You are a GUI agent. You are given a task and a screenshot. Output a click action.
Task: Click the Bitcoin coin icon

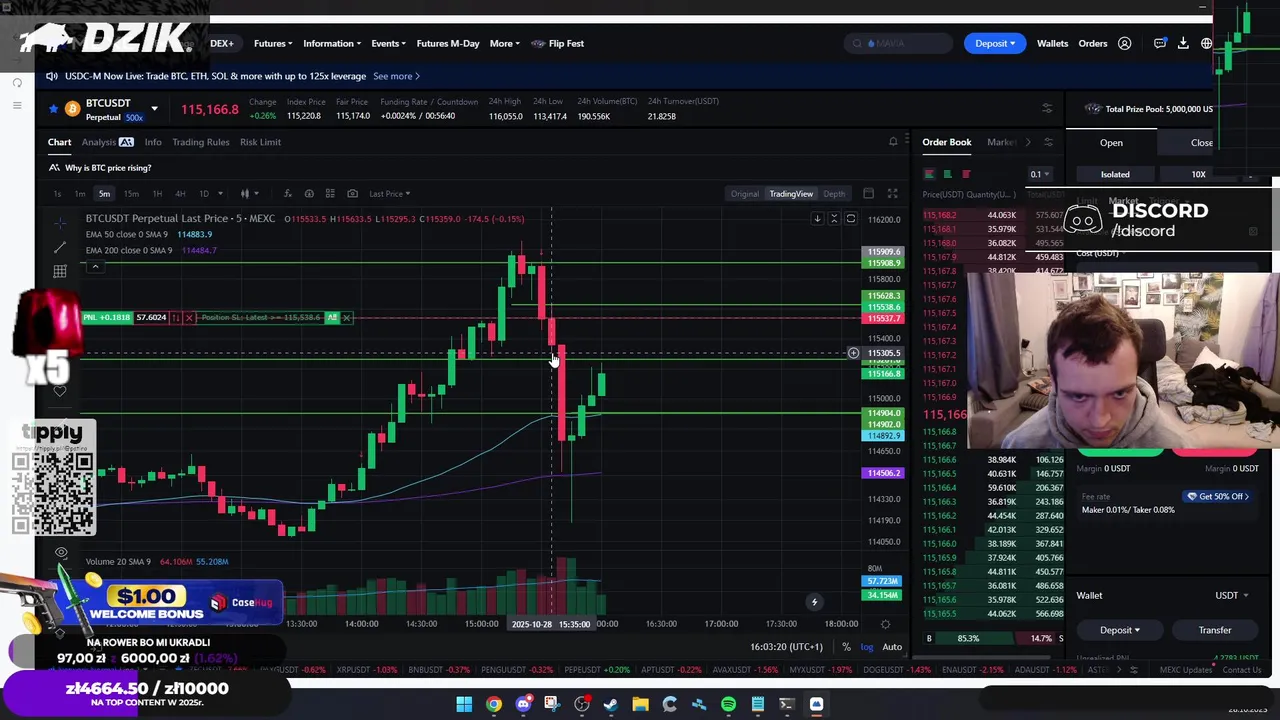point(72,109)
